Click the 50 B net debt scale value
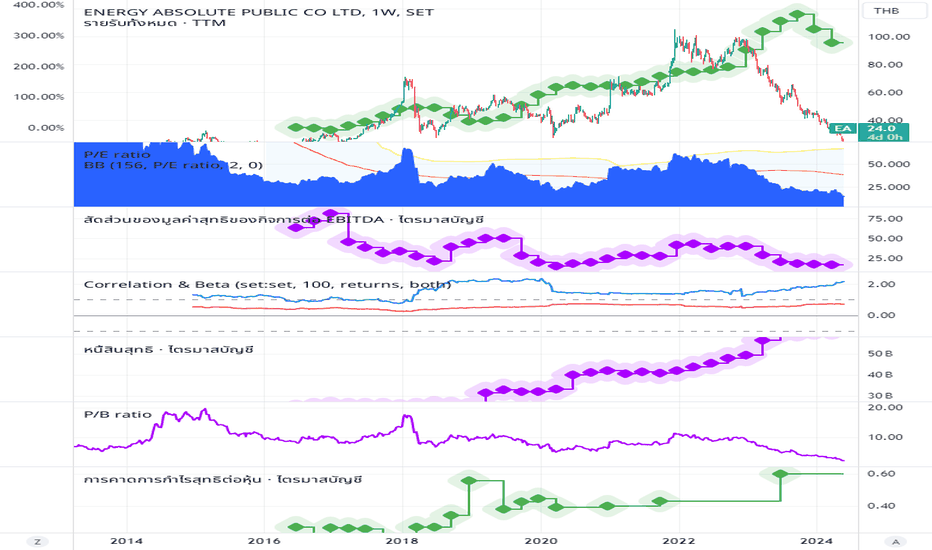The image size is (932, 550). click(880, 353)
